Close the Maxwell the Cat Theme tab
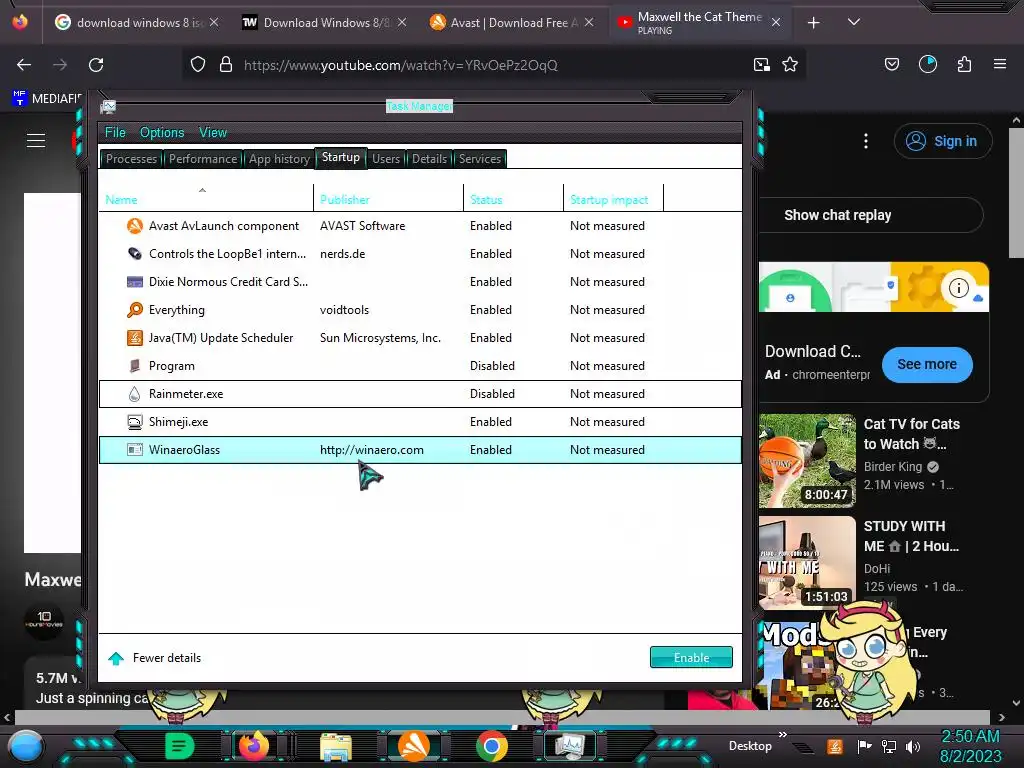The image size is (1024, 768). pos(776,22)
